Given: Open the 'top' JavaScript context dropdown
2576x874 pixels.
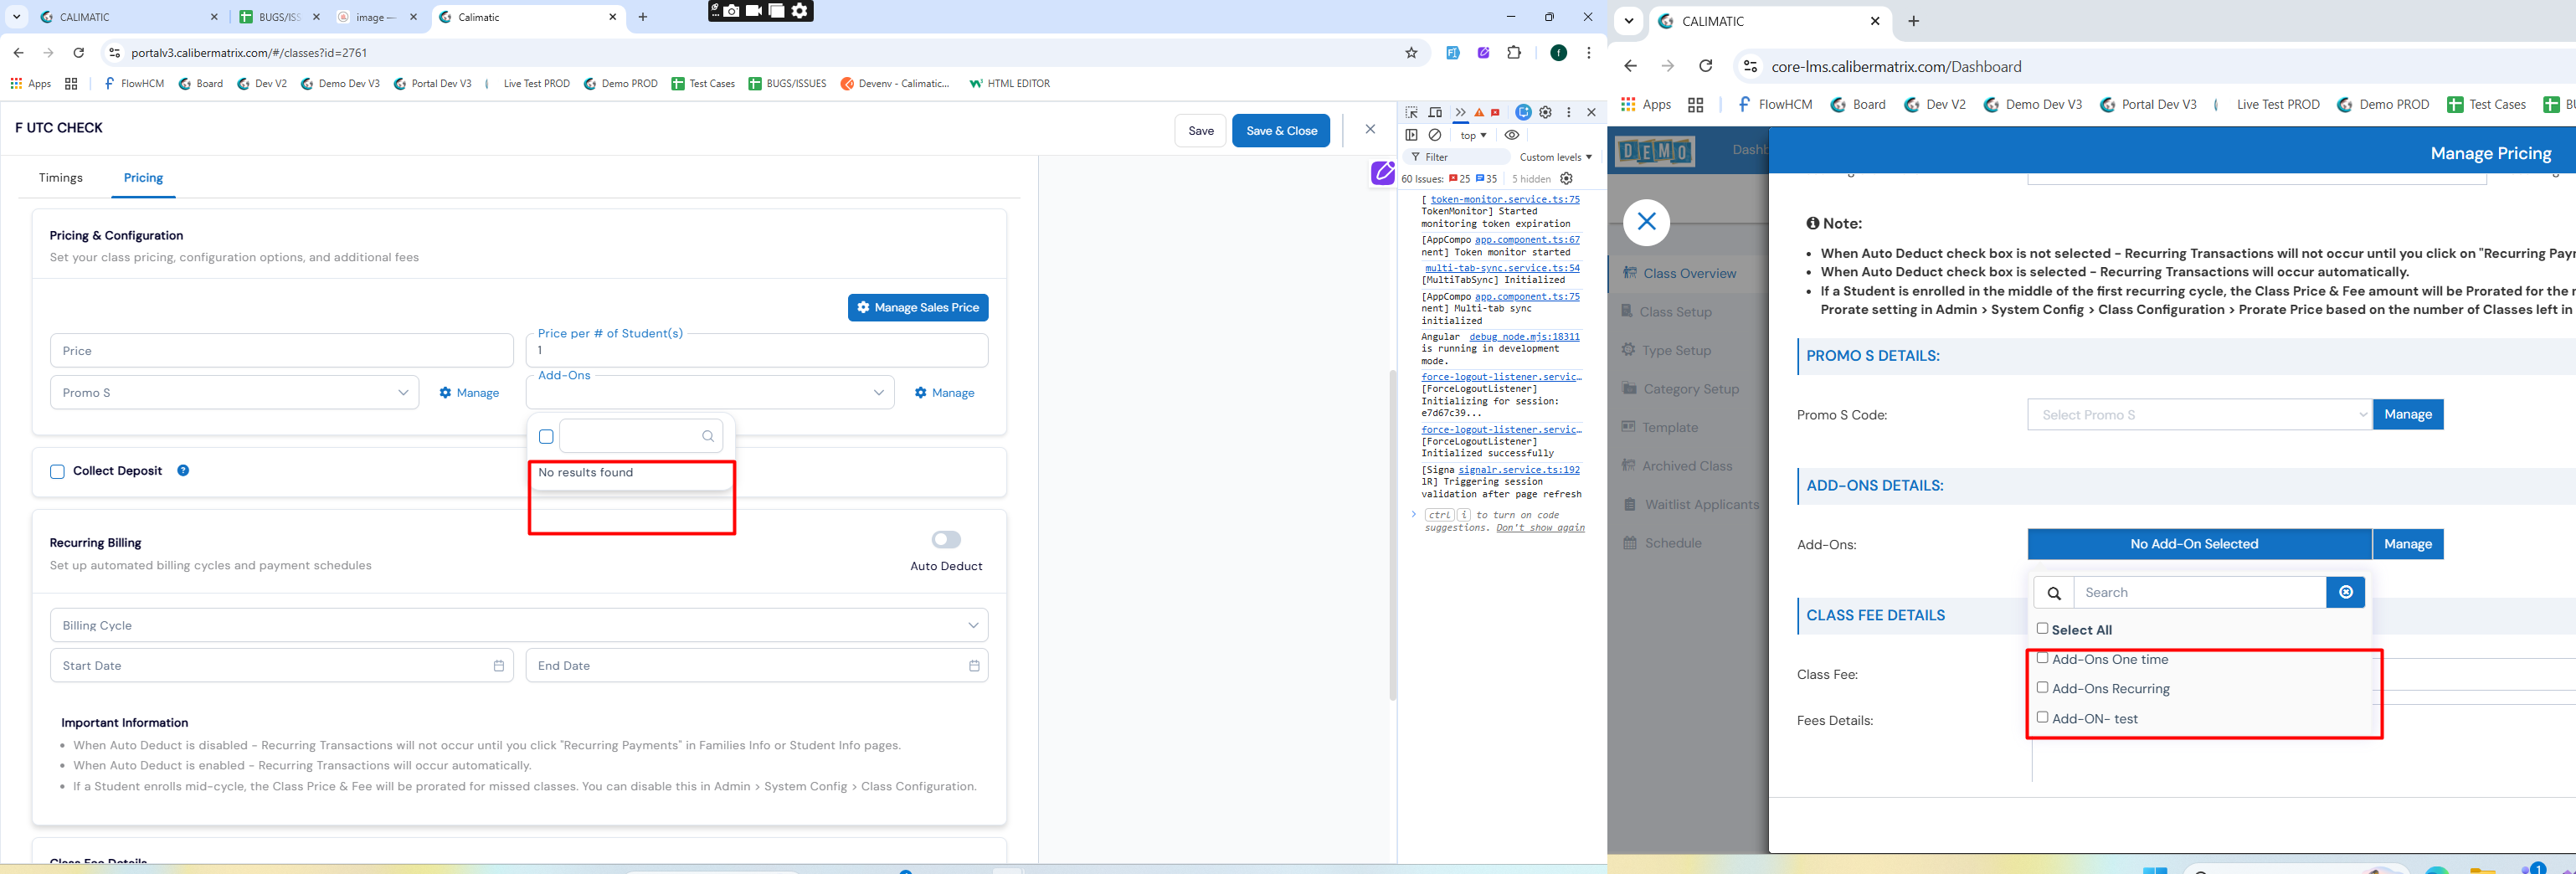Looking at the screenshot, I should click(x=1473, y=135).
